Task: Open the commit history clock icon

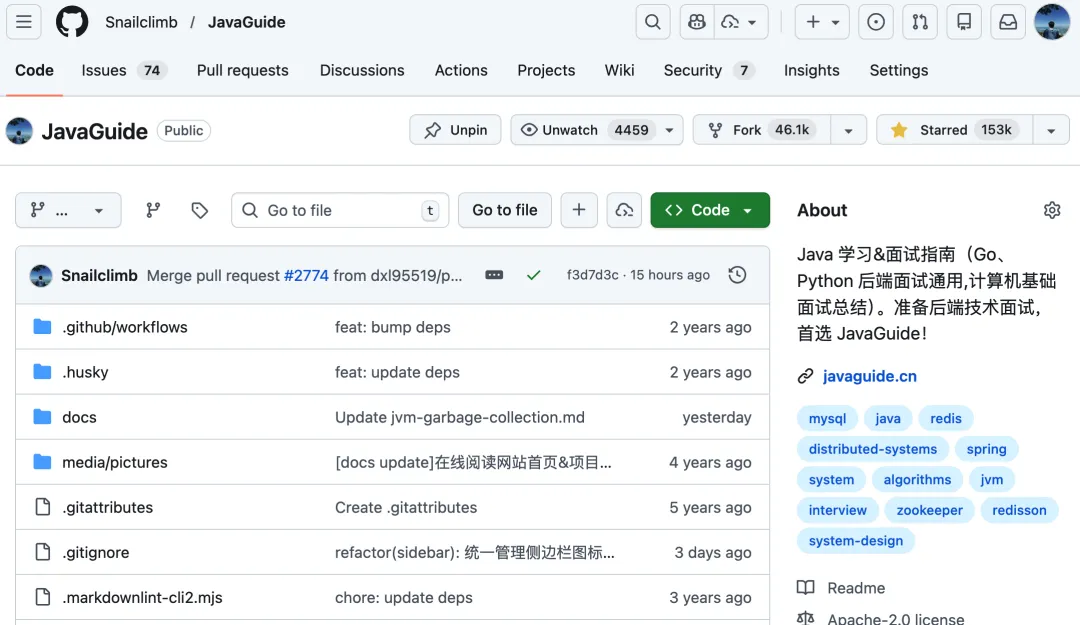Action: [x=737, y=275]
